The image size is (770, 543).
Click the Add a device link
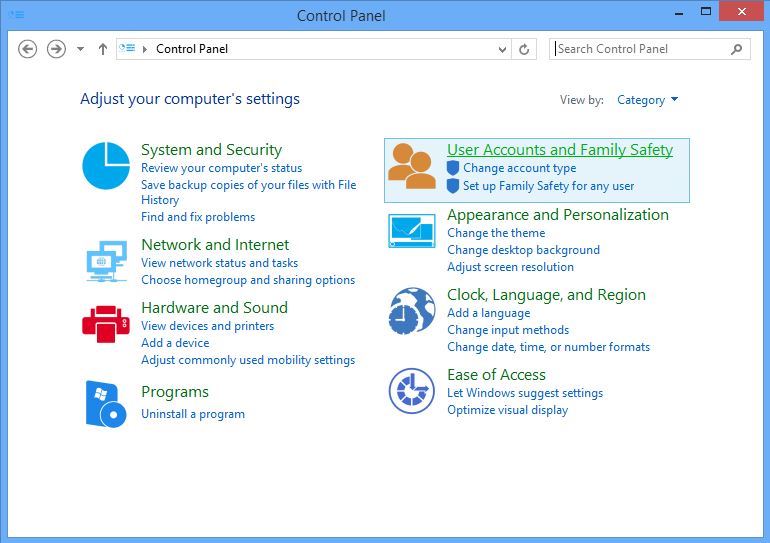175,343
